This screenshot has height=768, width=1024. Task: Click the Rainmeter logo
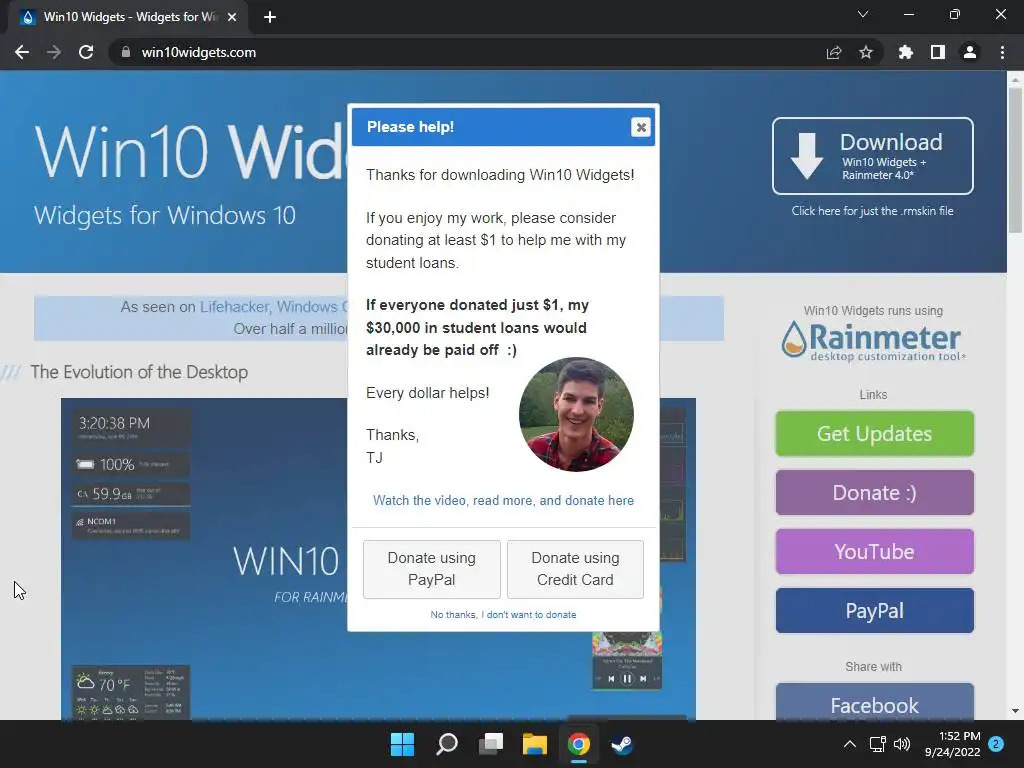[872, 340]
